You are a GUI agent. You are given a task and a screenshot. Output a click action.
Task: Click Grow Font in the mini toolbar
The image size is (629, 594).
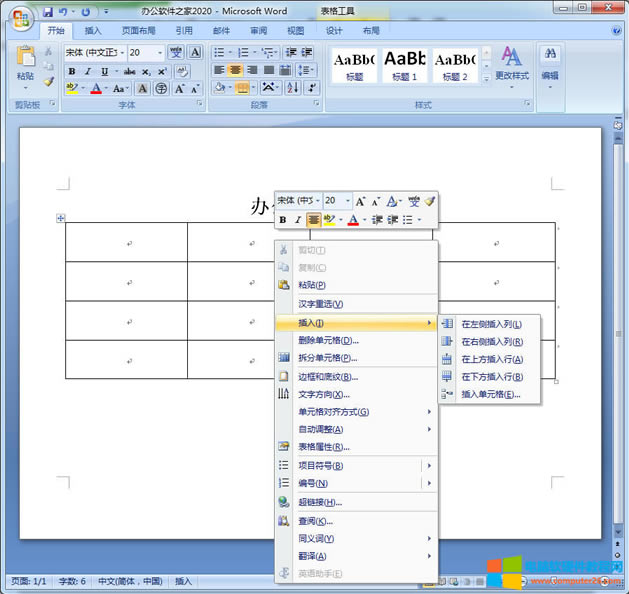click(x=360, y=201)
